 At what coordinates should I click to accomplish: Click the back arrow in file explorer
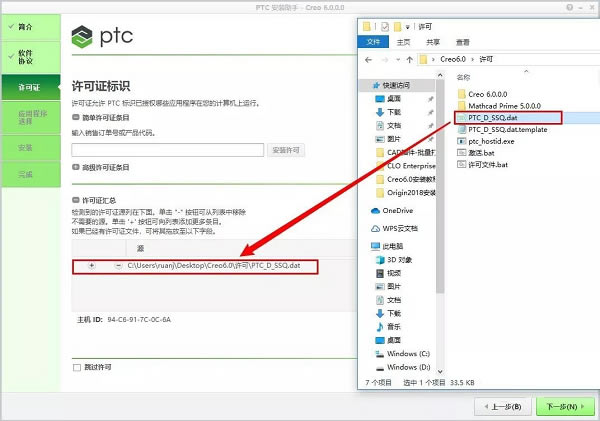point(368,60)
